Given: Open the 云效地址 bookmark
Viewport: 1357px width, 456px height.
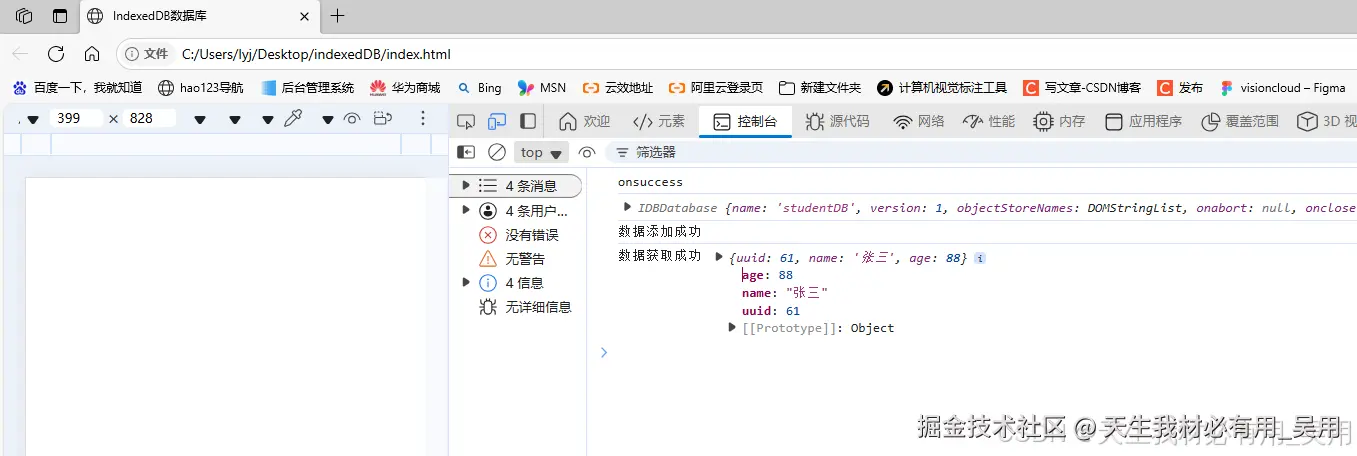Looking at the screenshot, I should point(618,88).
